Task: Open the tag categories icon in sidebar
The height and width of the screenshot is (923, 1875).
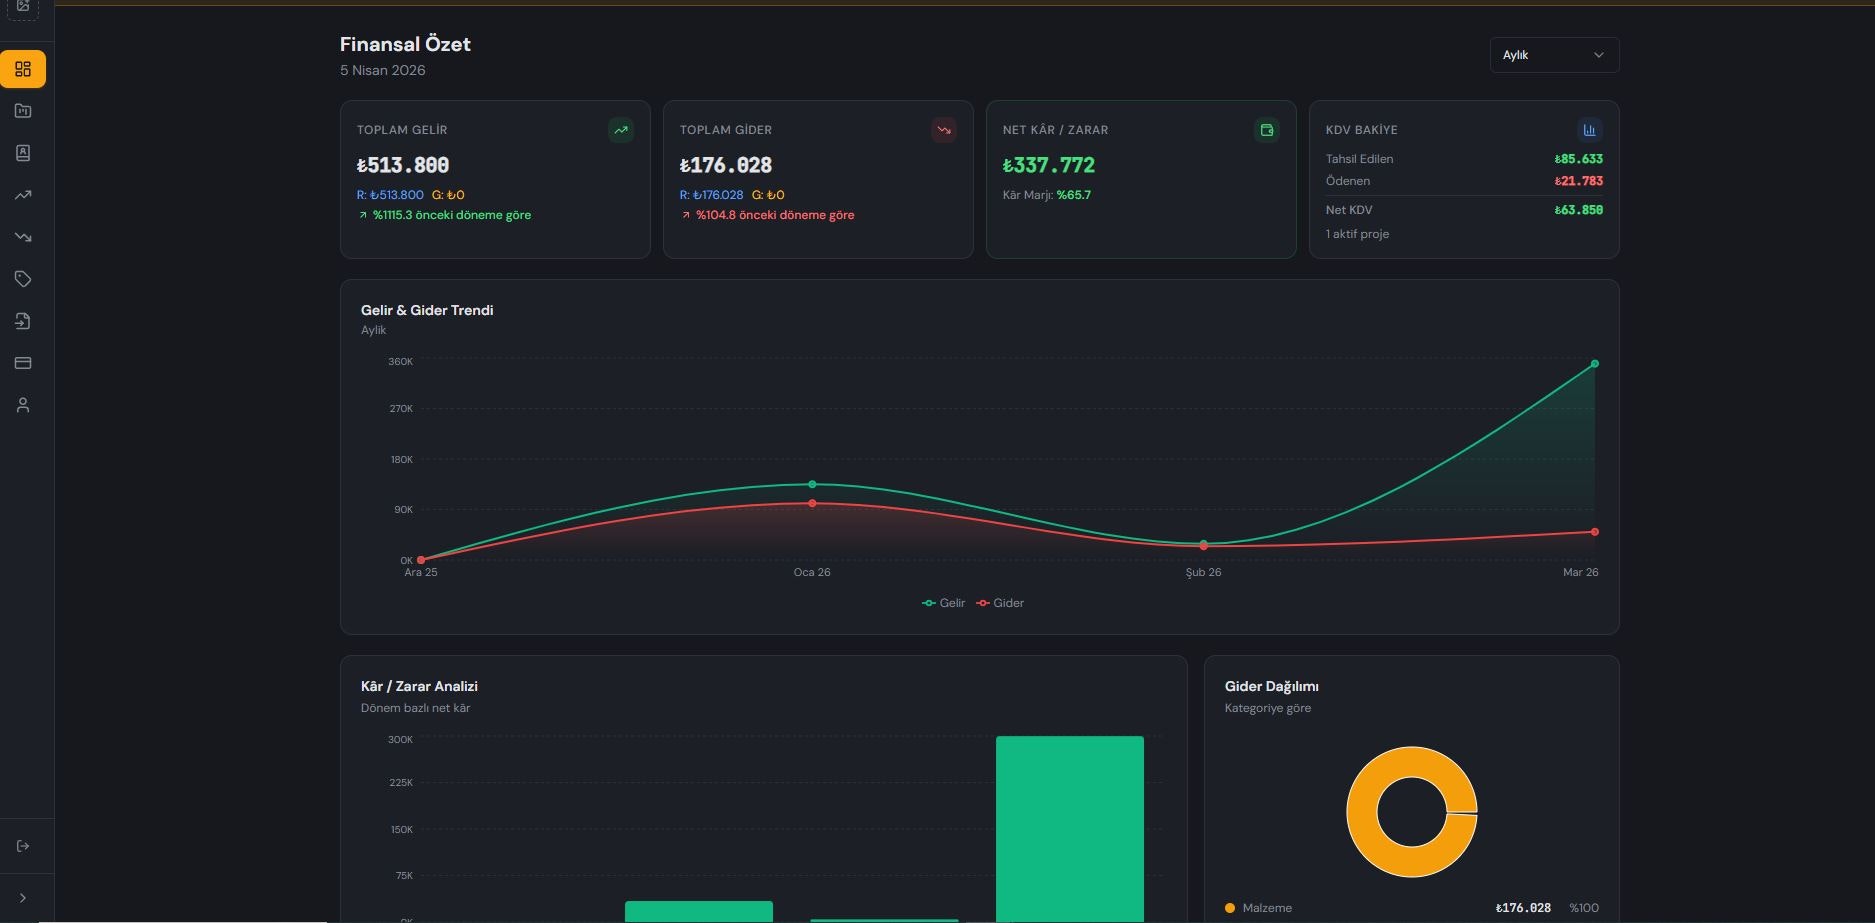Action: (x=23, y=279)
